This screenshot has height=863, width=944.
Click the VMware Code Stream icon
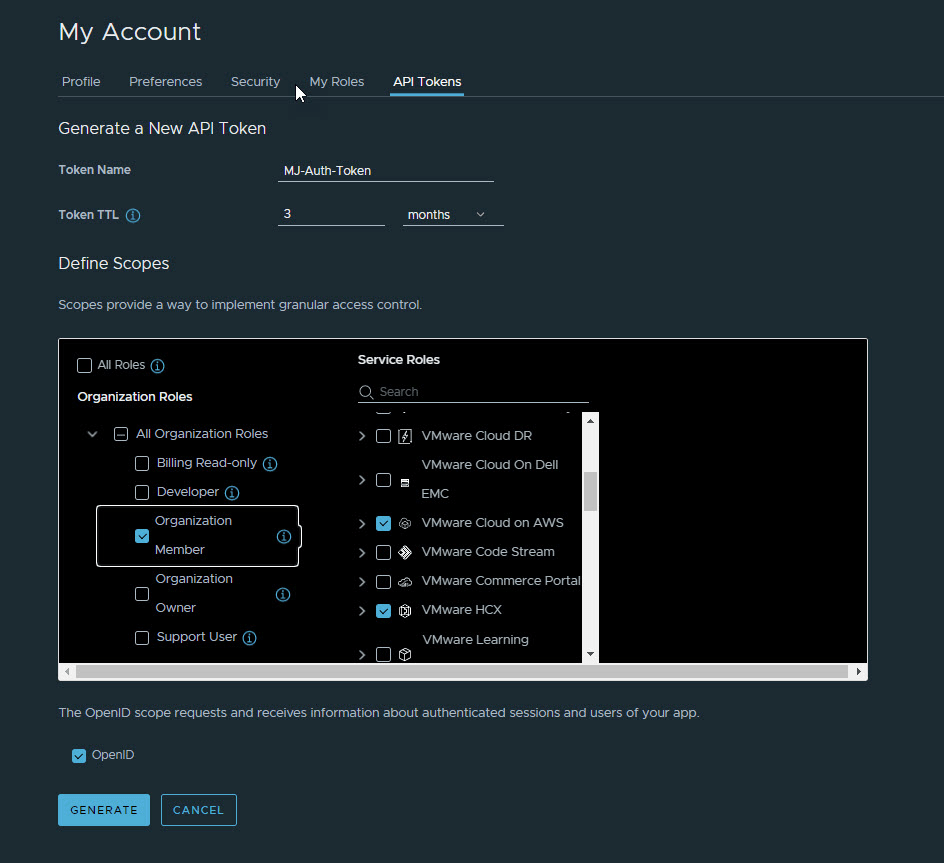(405, 552)
